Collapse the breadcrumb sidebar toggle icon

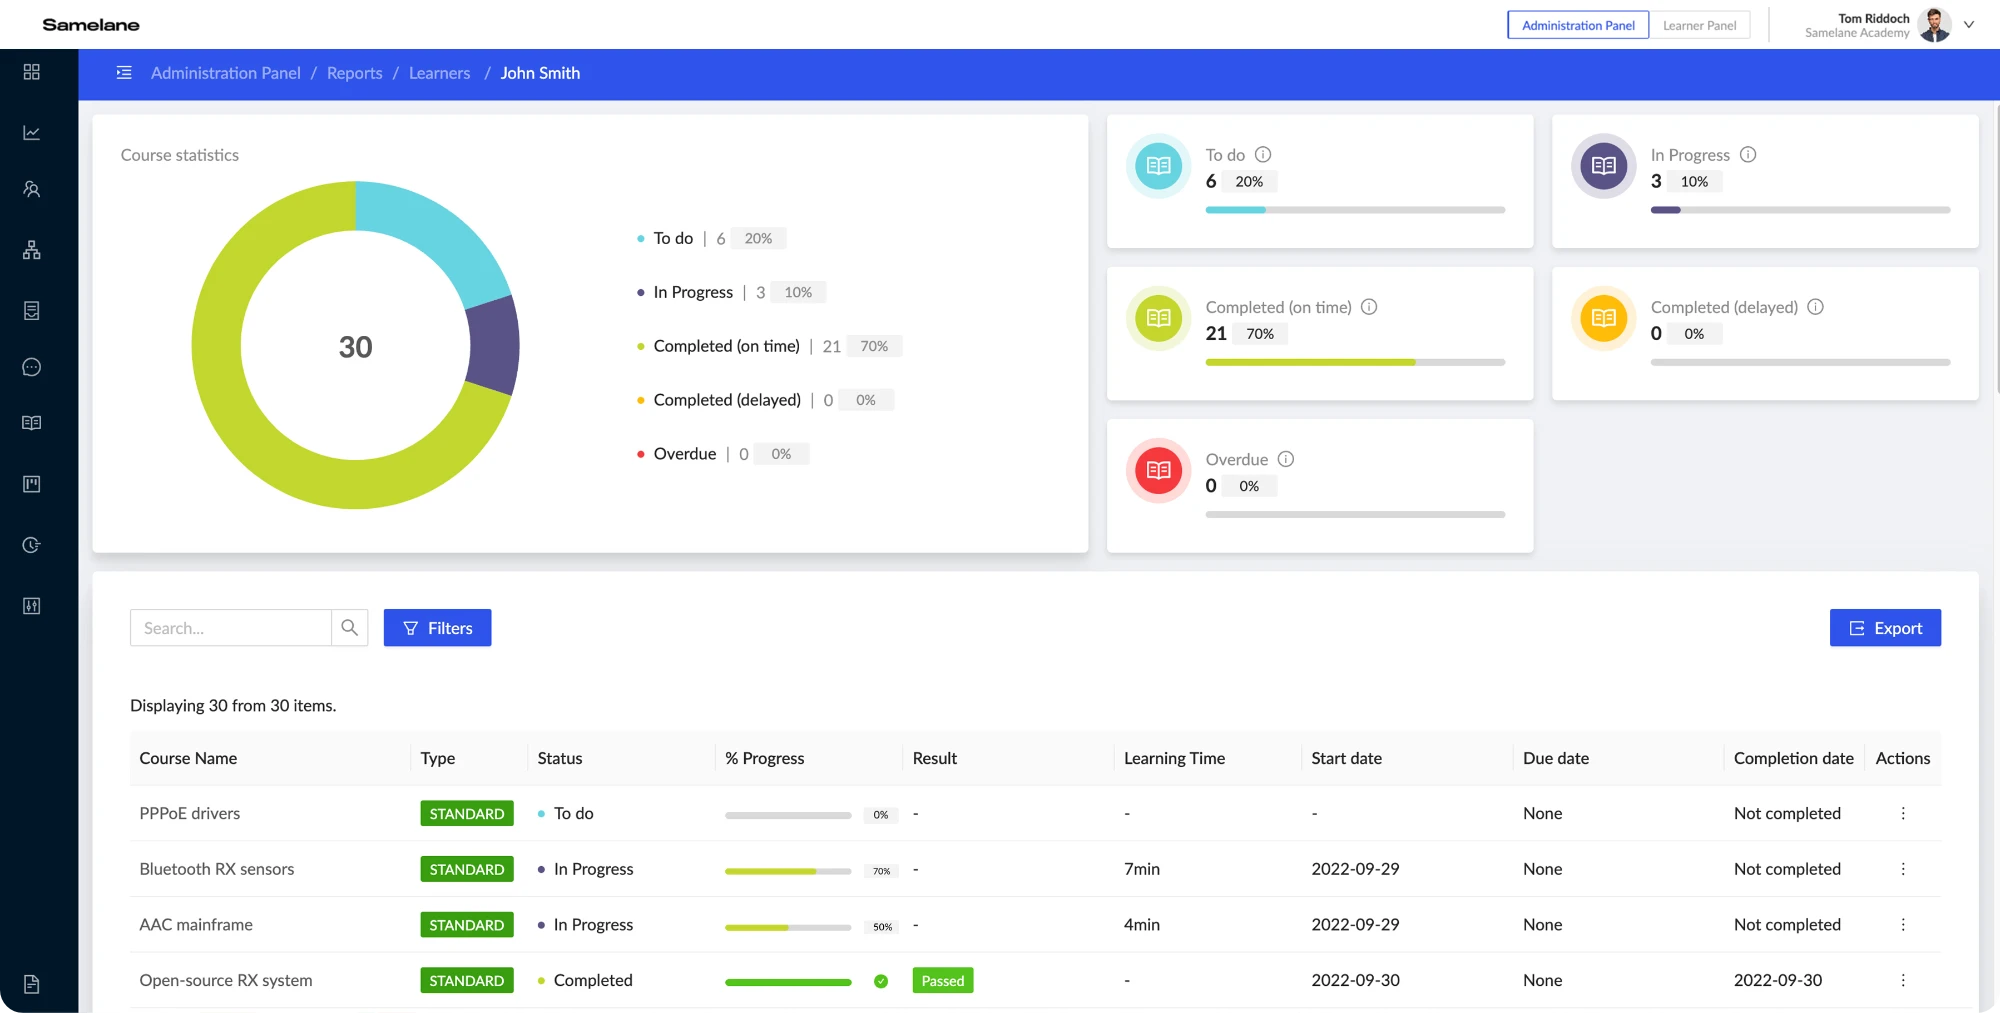click(x=123, y=73)
